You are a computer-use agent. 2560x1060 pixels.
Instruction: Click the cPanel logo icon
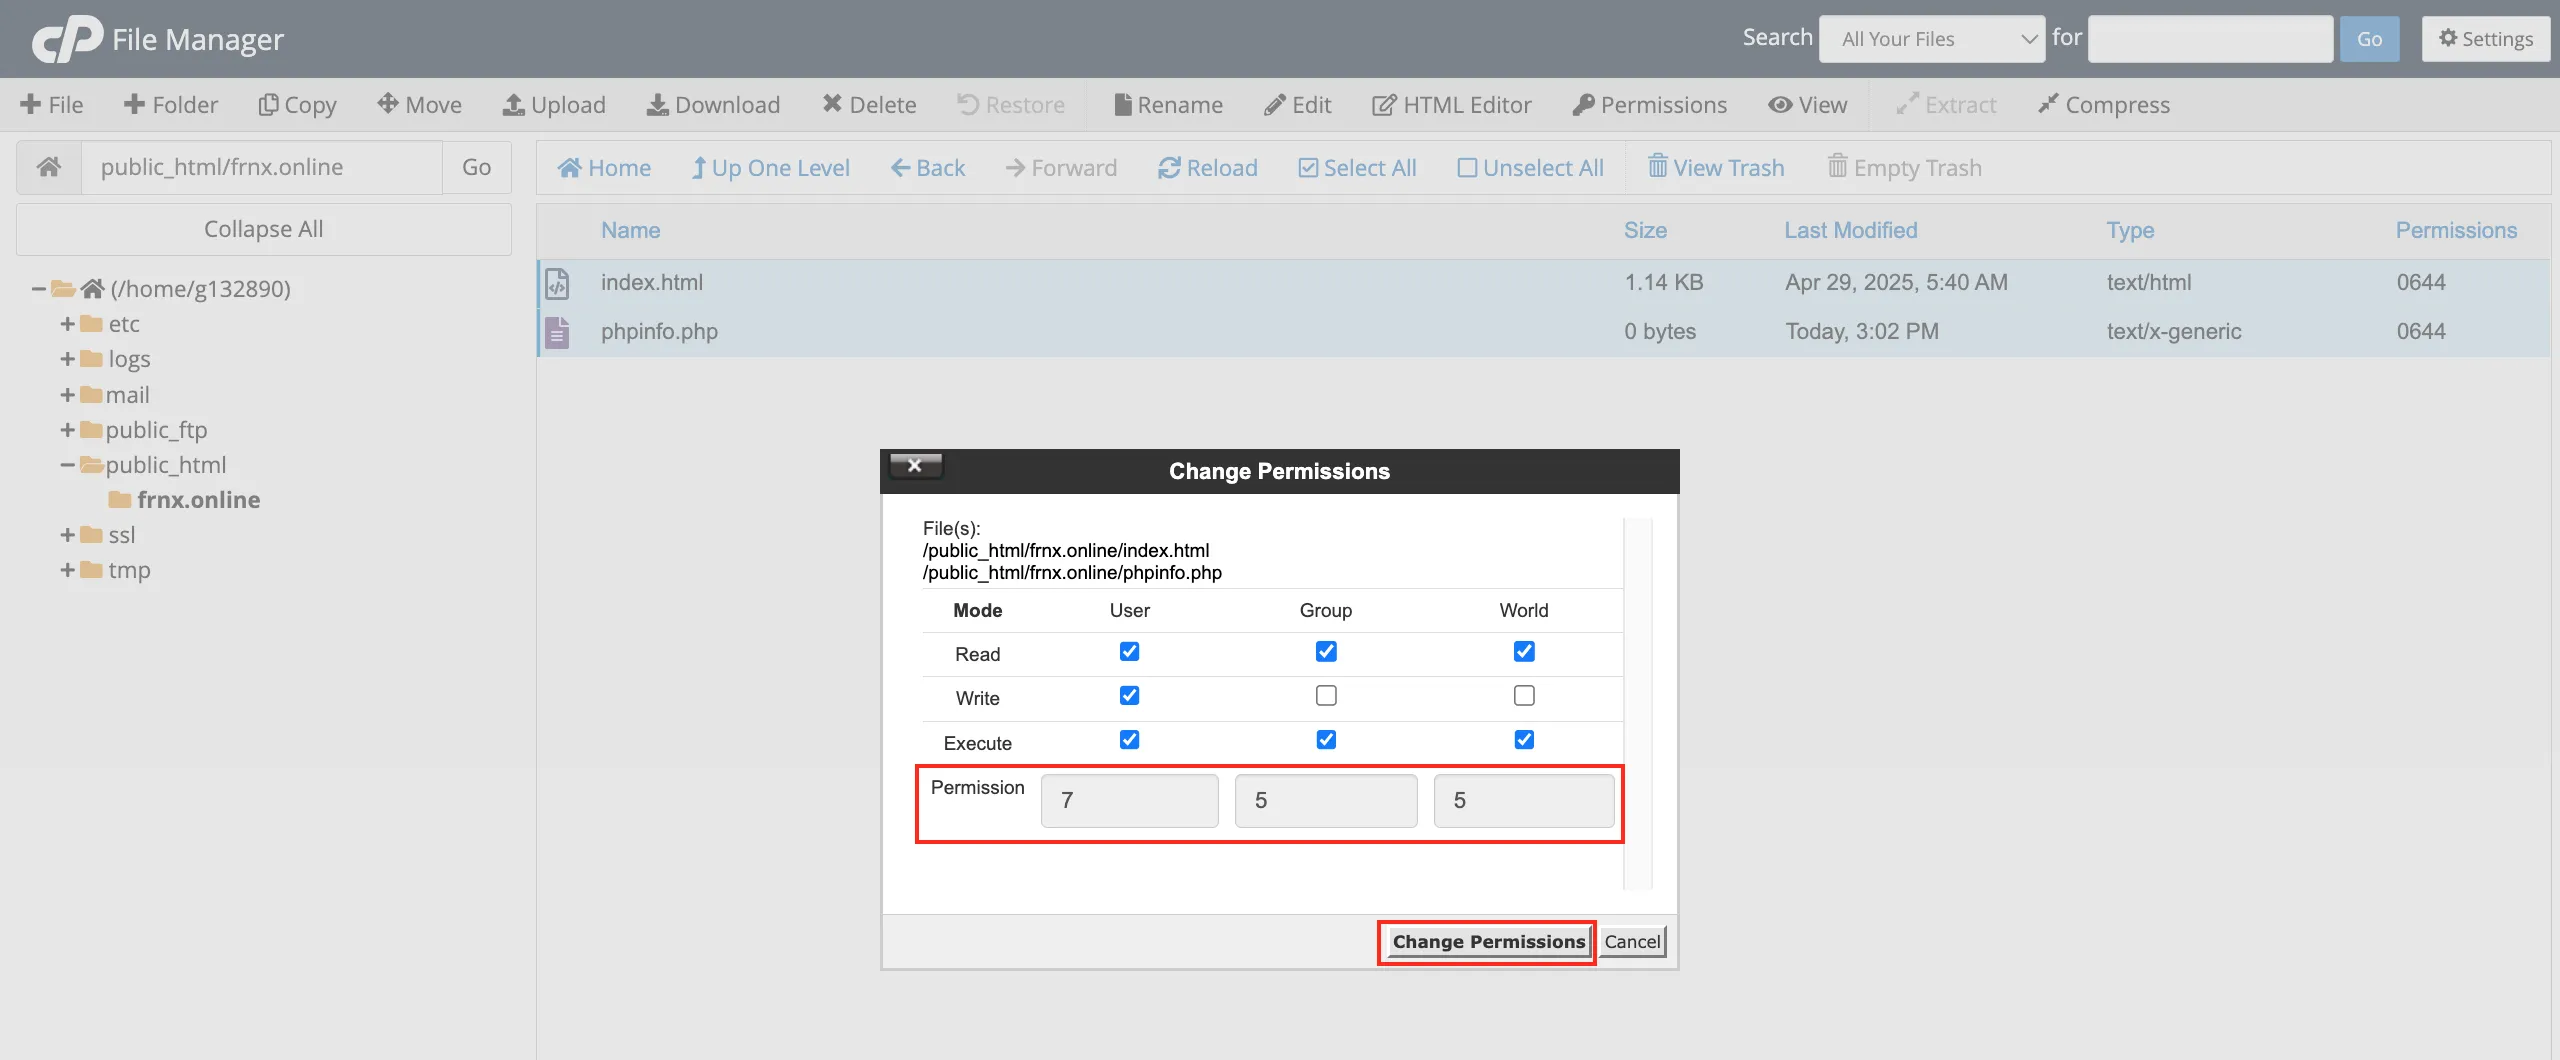[67, 39]
